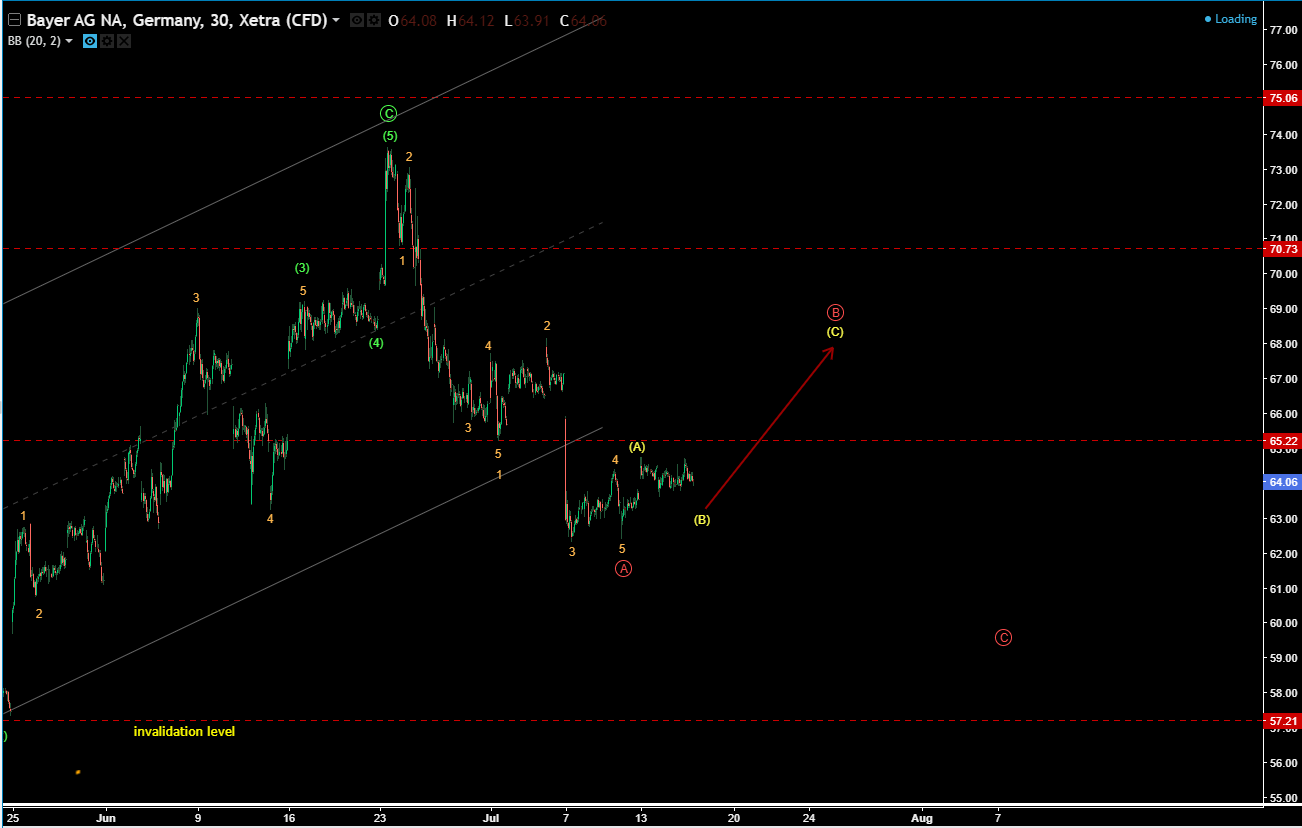Click the '20' date on time axis
The height and width of the screenshot is (828, 1302).
(733, 817)
